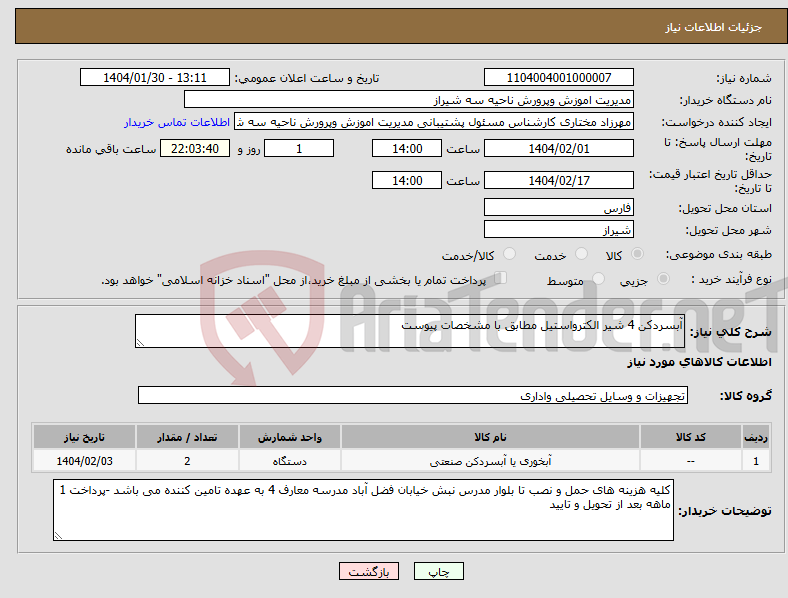Click delivery city field شیراز
The image size is (788, 598).
pyautogui.click(x=558, y=229)
